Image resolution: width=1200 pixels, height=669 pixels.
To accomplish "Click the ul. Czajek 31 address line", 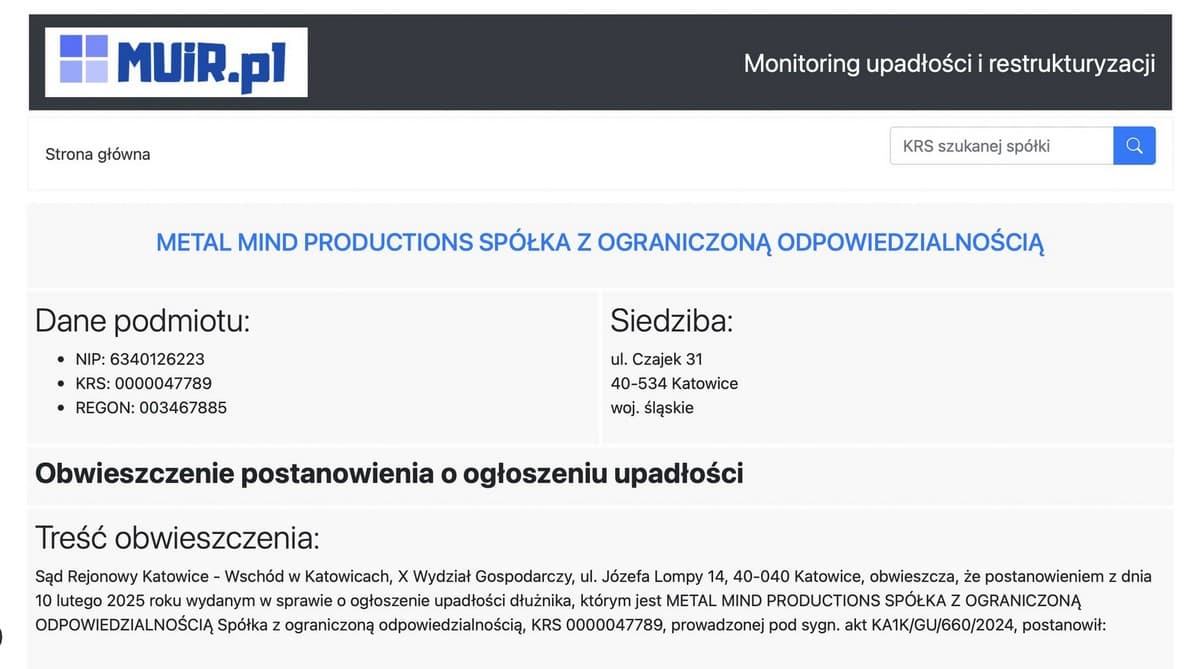I will pos(657,359).
